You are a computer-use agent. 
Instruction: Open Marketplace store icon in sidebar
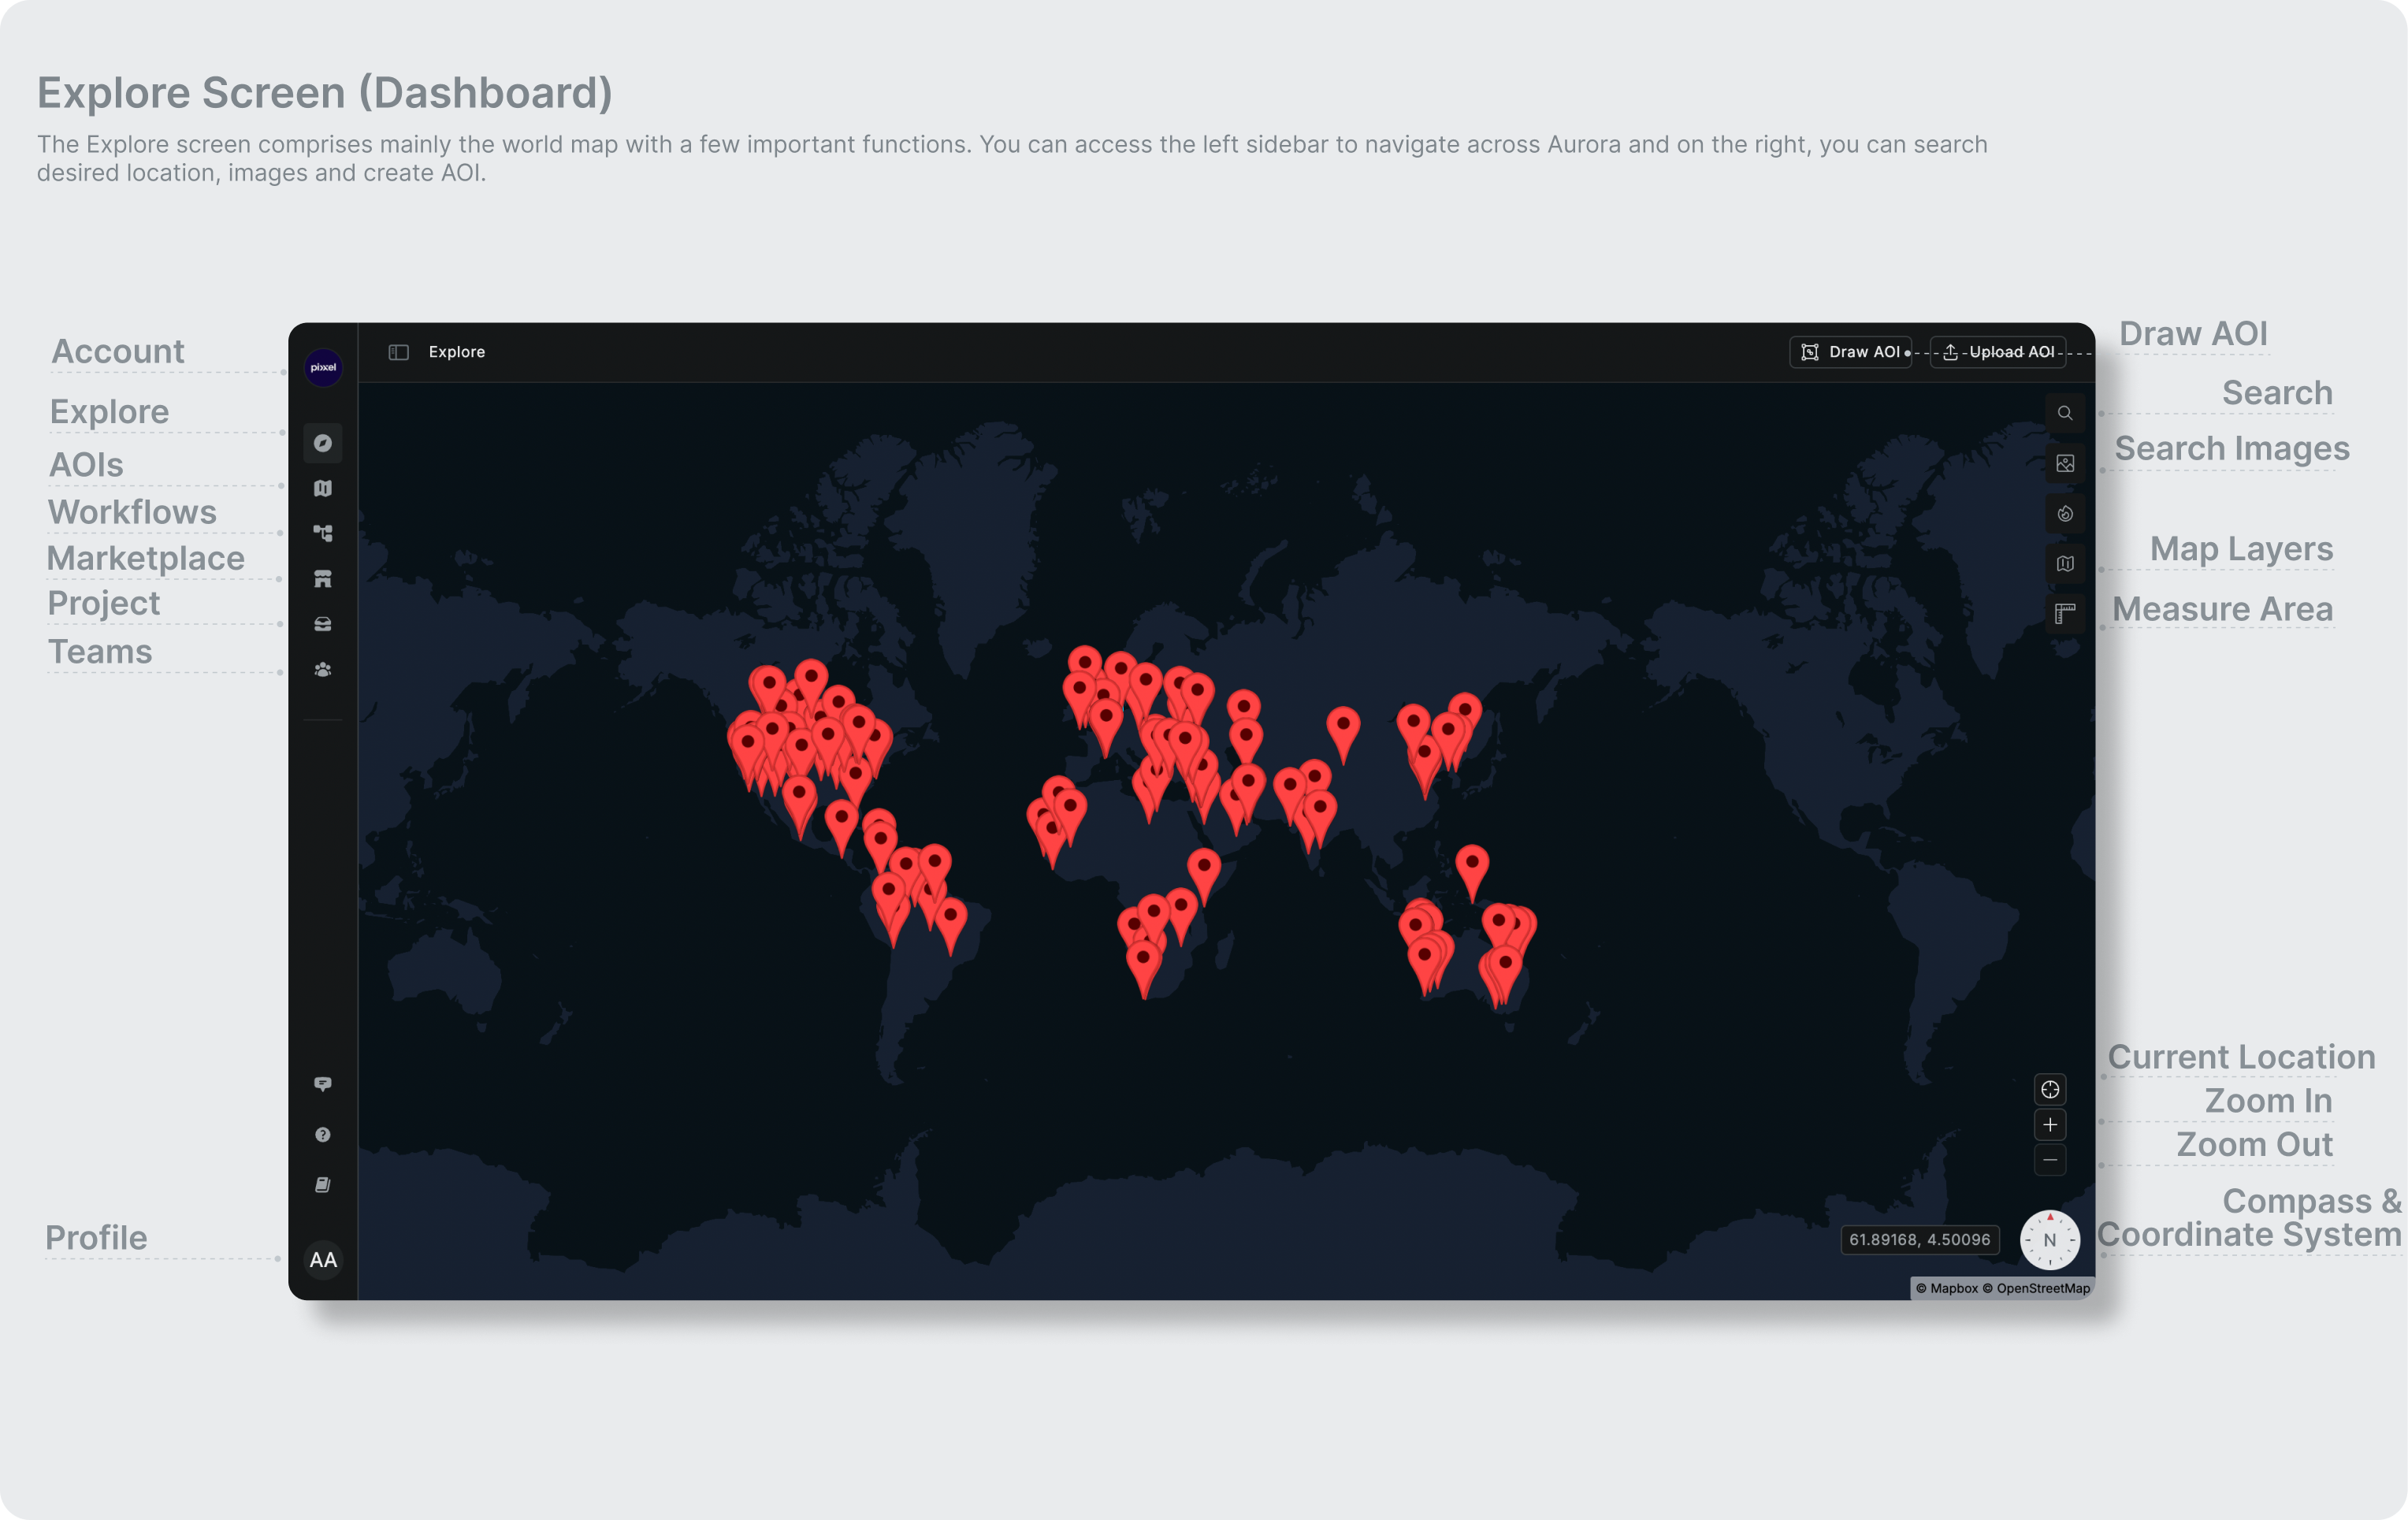click(322, 579)
